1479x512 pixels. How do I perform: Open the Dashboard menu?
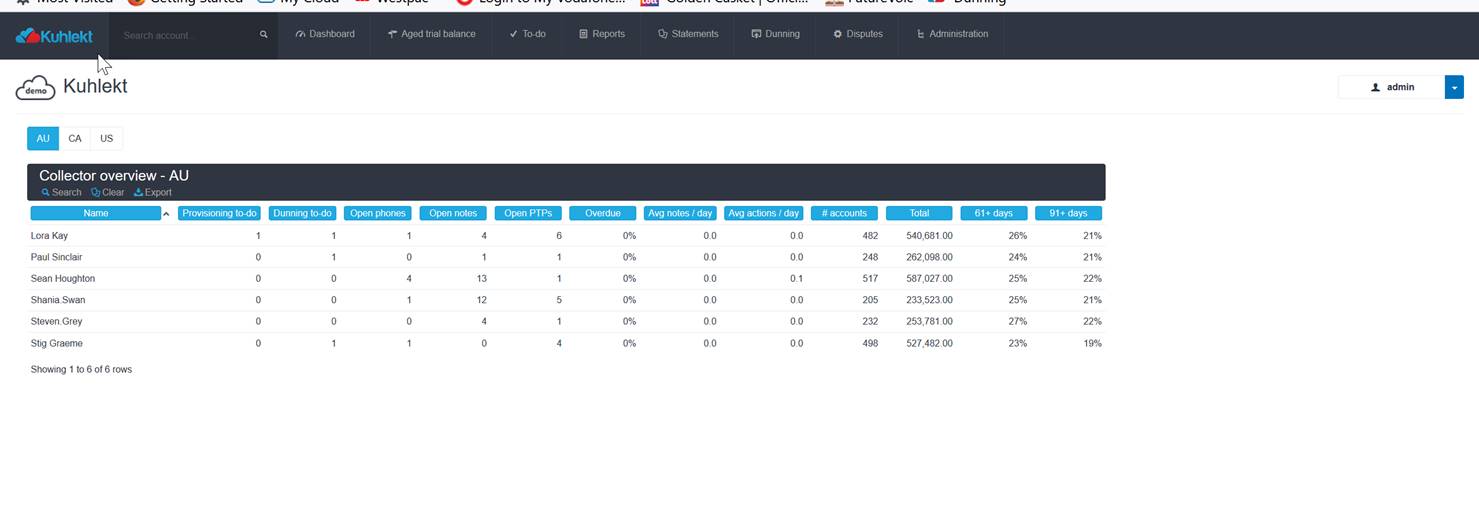click(x=325, y=34)
